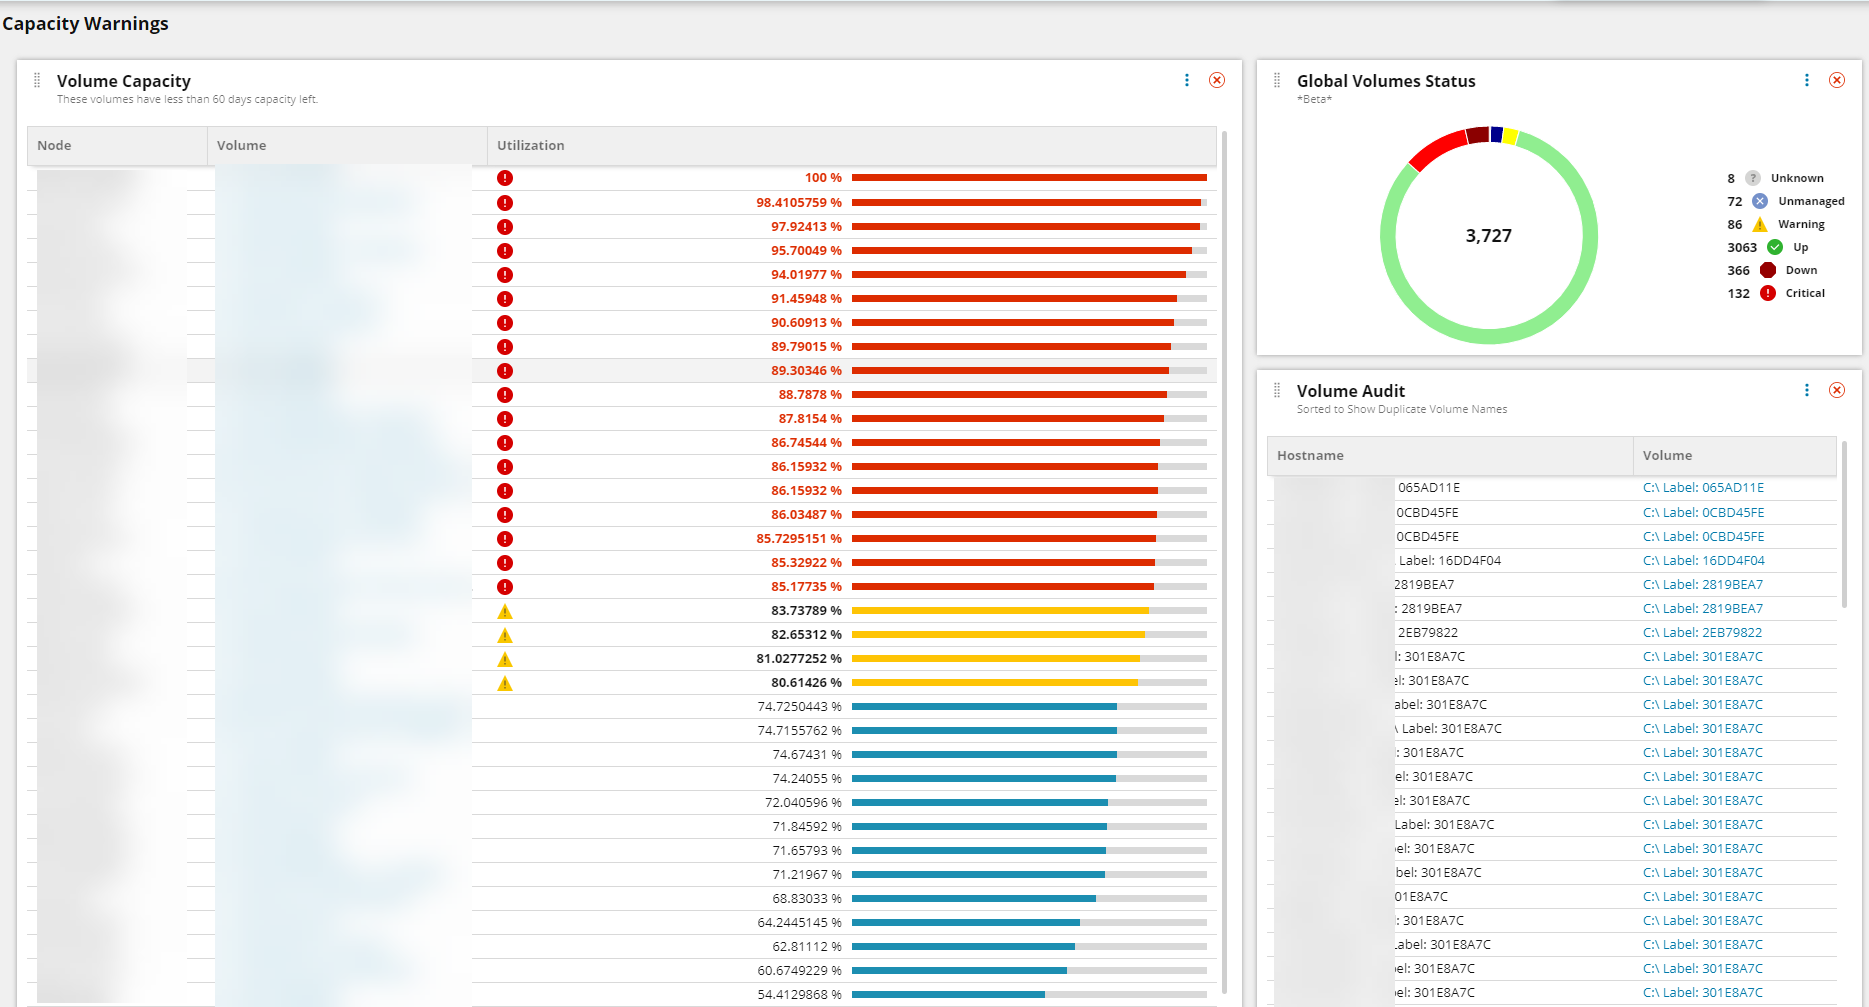1869x1007 pixels.
Task: Select the critical alert icon beside 97.92413 %
Action: click(x=505, y=227)
